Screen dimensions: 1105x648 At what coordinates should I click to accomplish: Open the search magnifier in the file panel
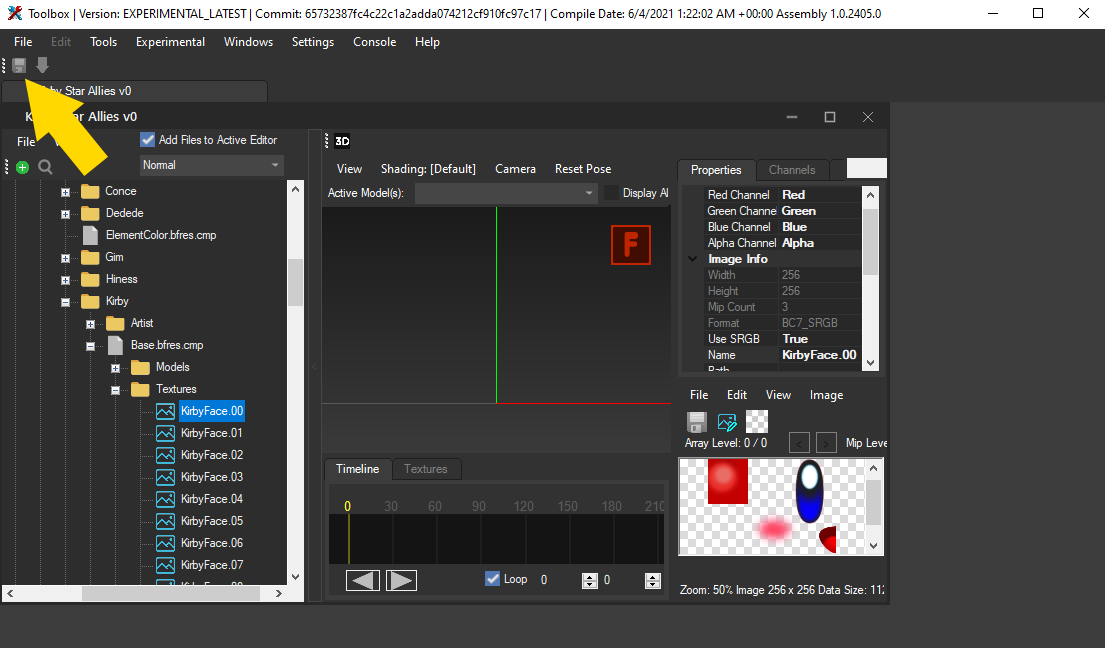pos(45,167)
